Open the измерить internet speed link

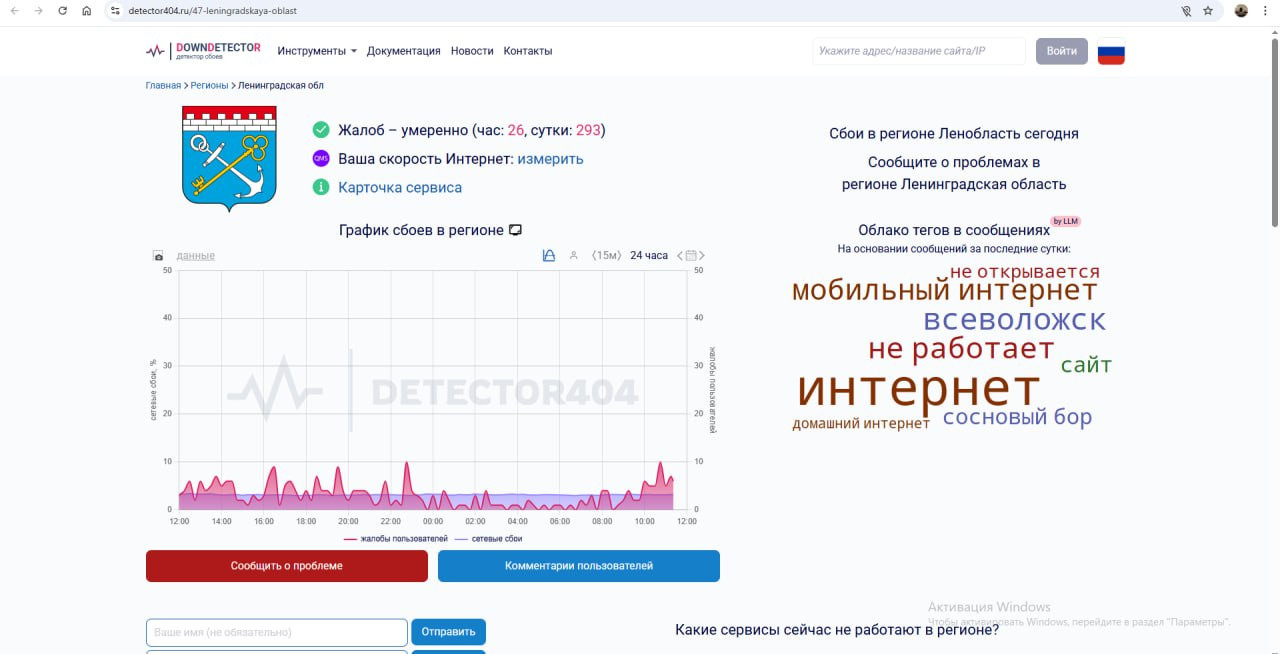tap(550, 159)
